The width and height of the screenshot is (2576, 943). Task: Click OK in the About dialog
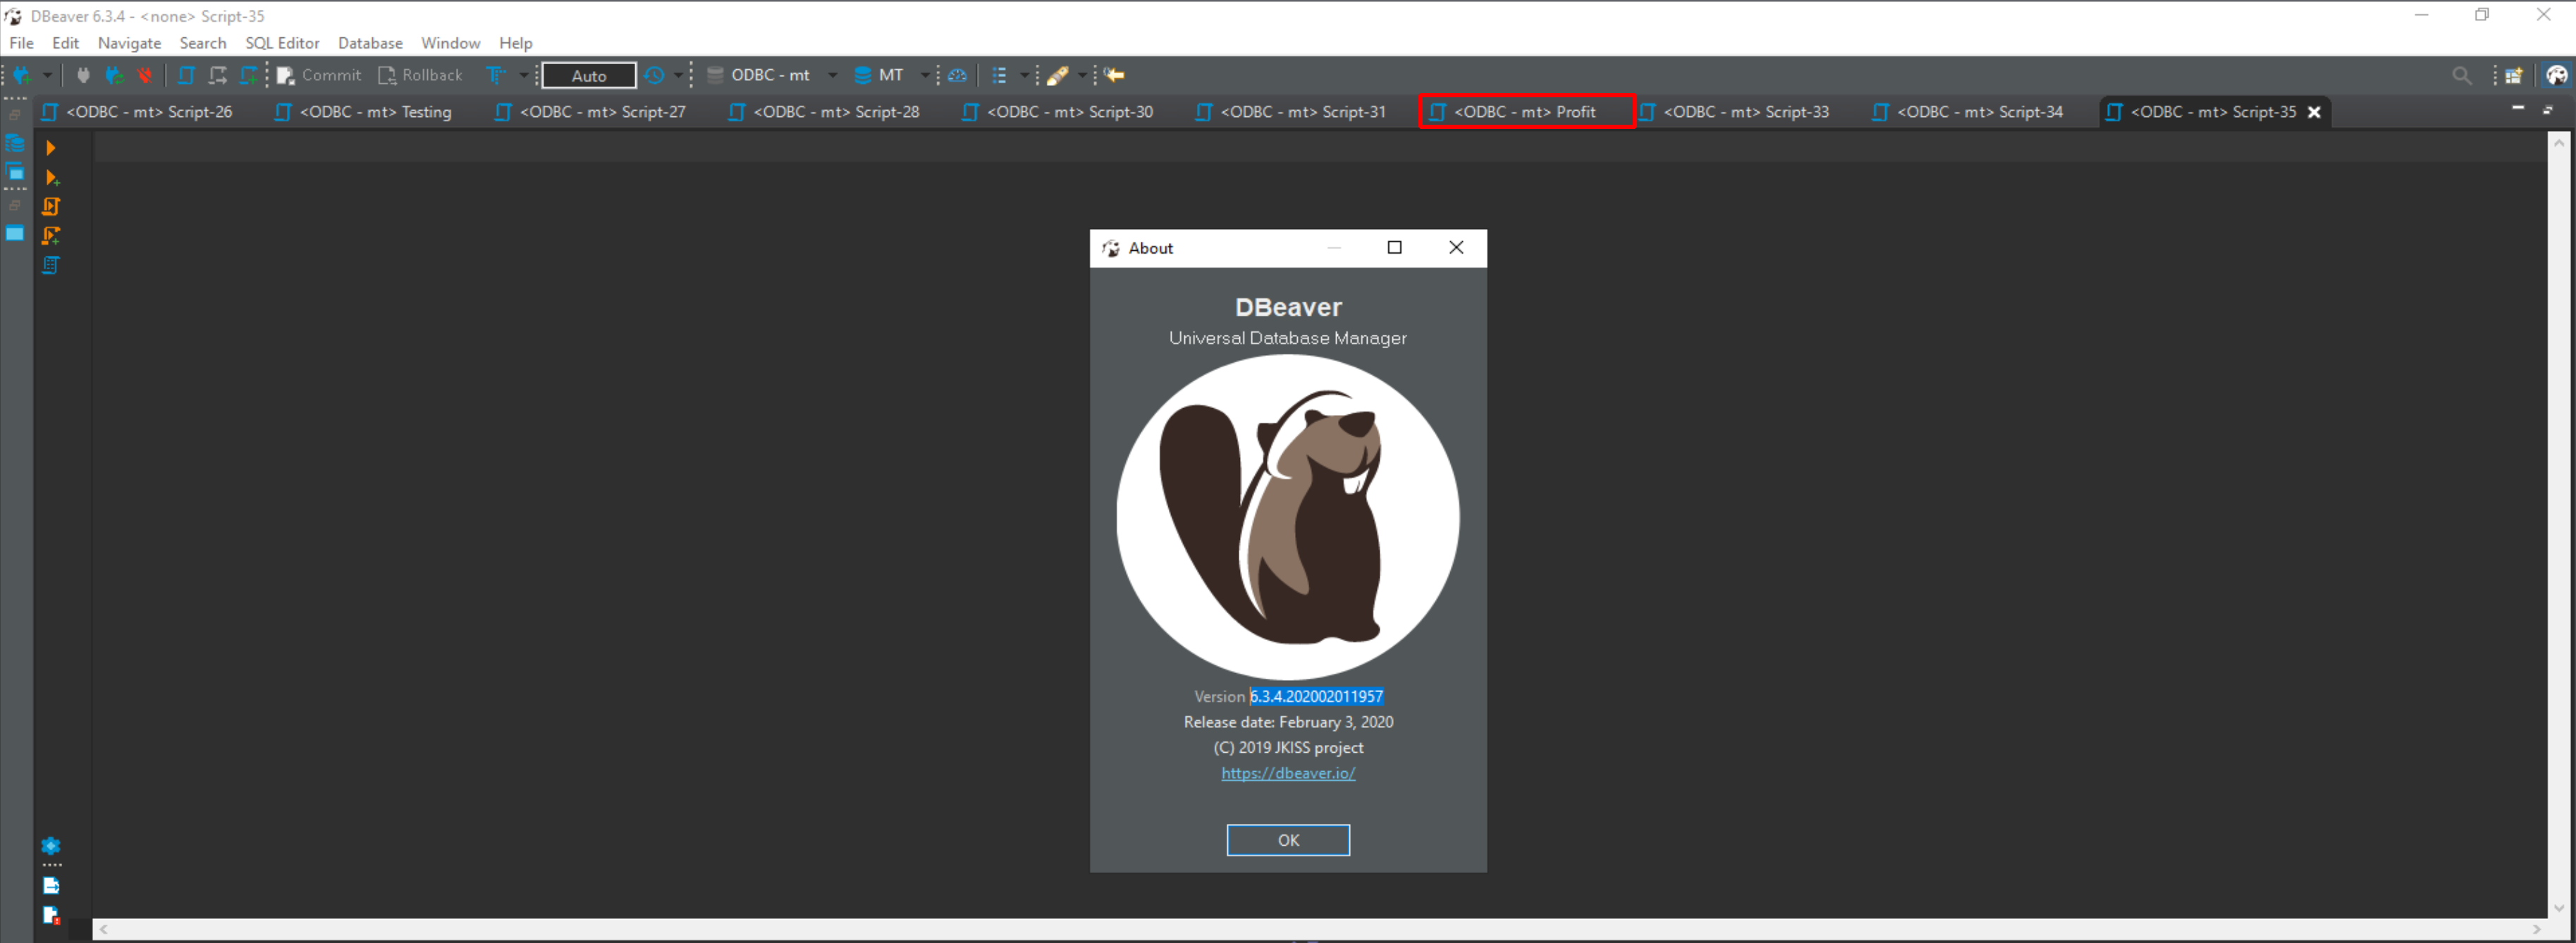click(x=1288, y=840)
